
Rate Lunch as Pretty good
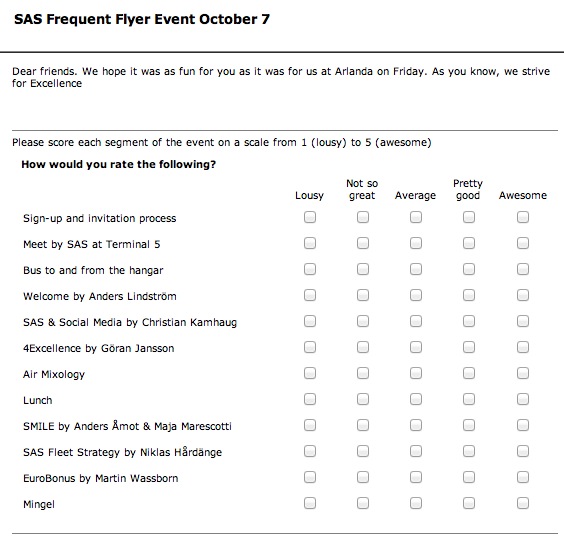click(x=469, y=399)
